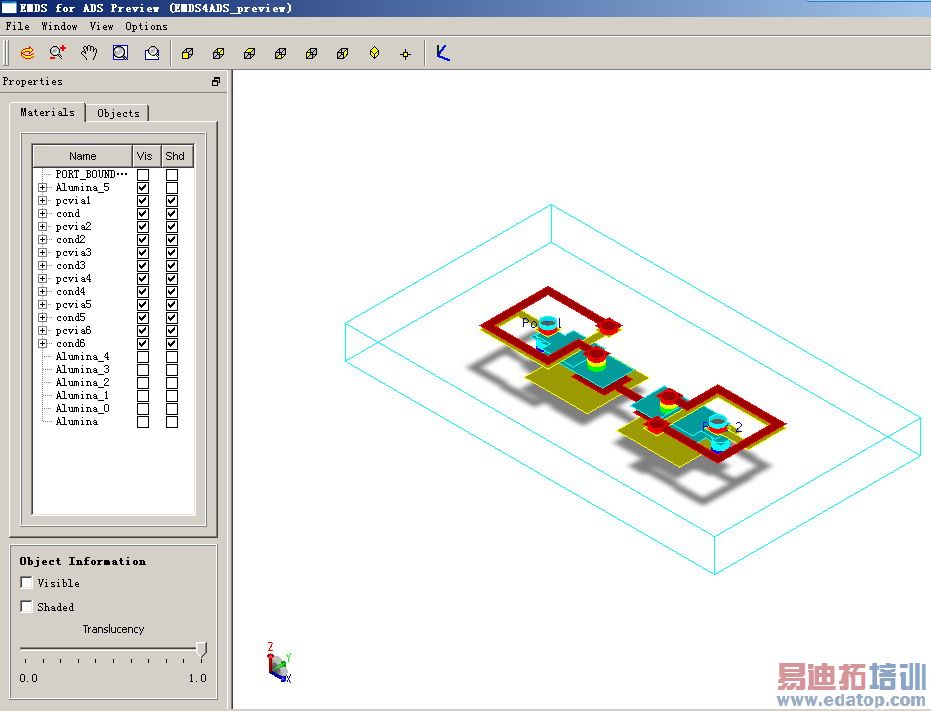Click the XYZ axis triad in the viewport
The width and height of the screenshot is (931, 711).
(279, 662)
